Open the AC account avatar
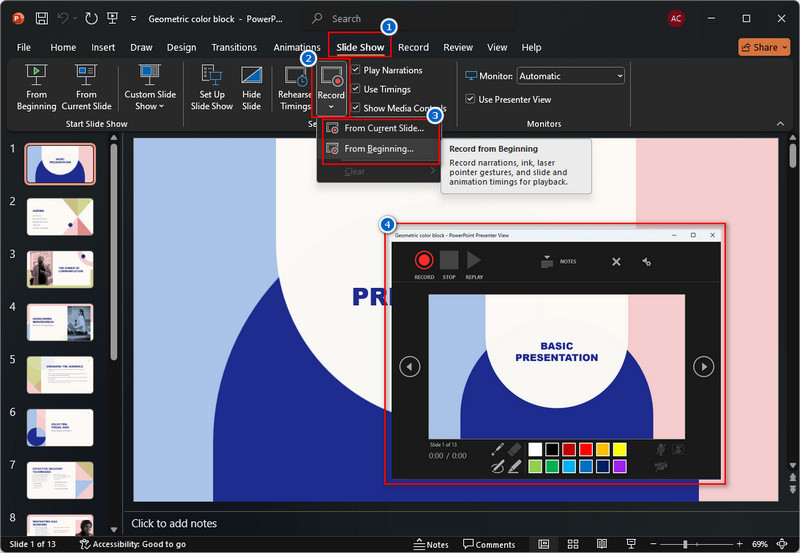800x553 pixels. 676,18
